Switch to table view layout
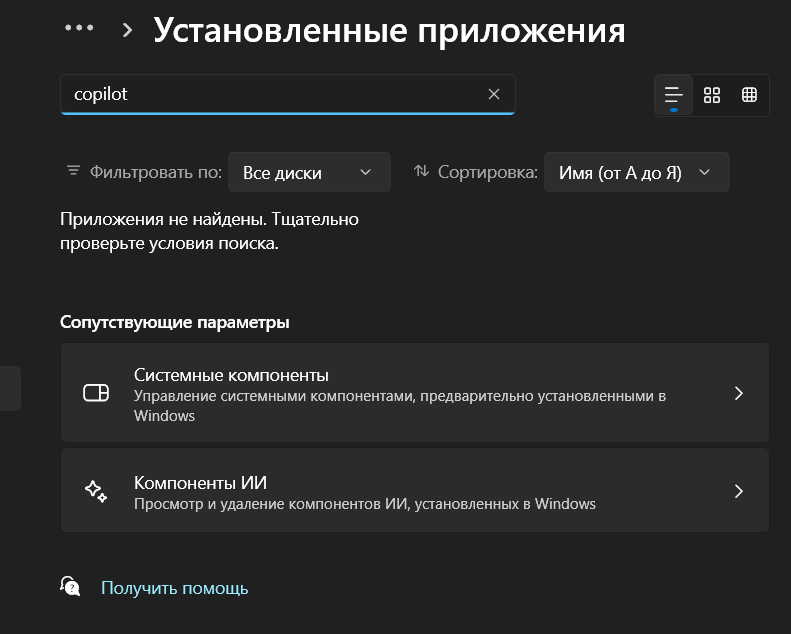791x634 pixels. (749, 95)
